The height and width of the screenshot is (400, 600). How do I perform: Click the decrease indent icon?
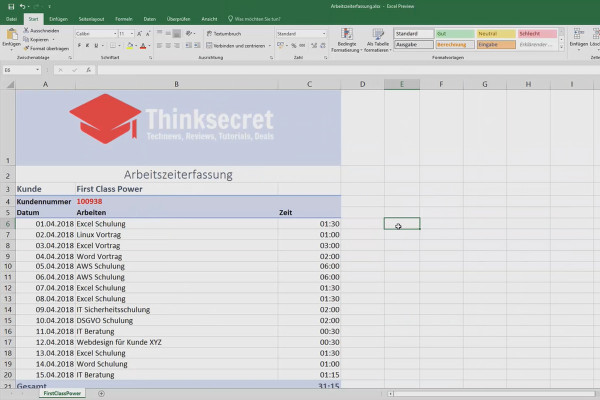188,46
